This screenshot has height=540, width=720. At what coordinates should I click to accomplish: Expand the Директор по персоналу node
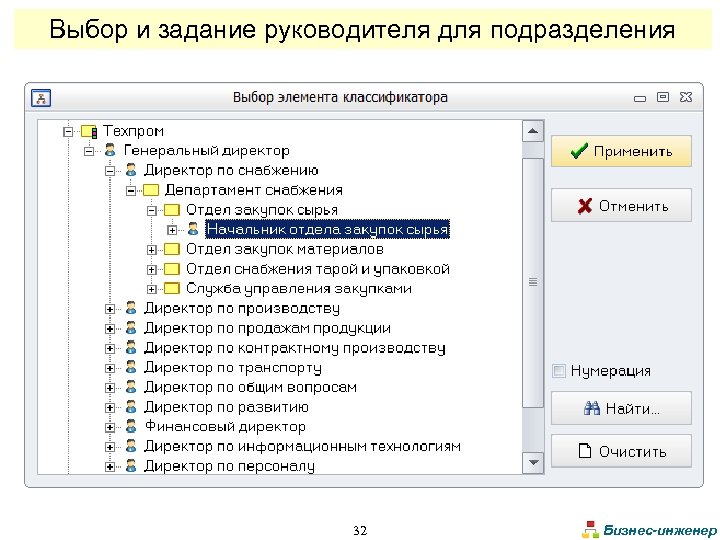(110, 467)
